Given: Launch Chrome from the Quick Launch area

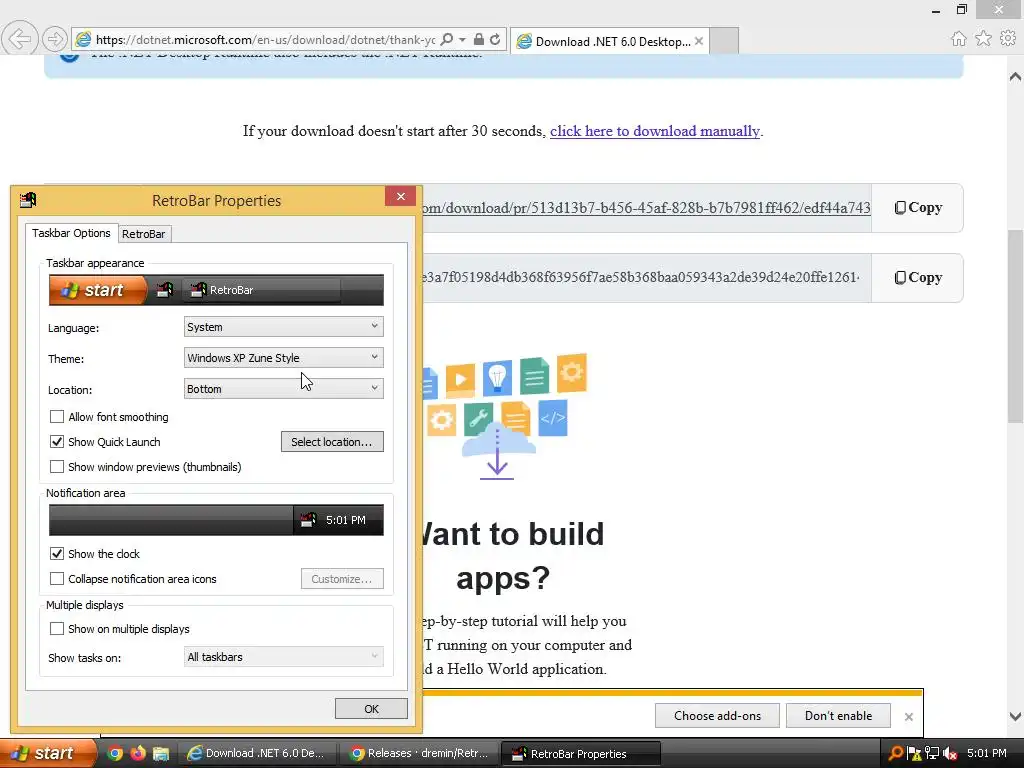Looking at the screenshot, I should click(x=114, y=753).
